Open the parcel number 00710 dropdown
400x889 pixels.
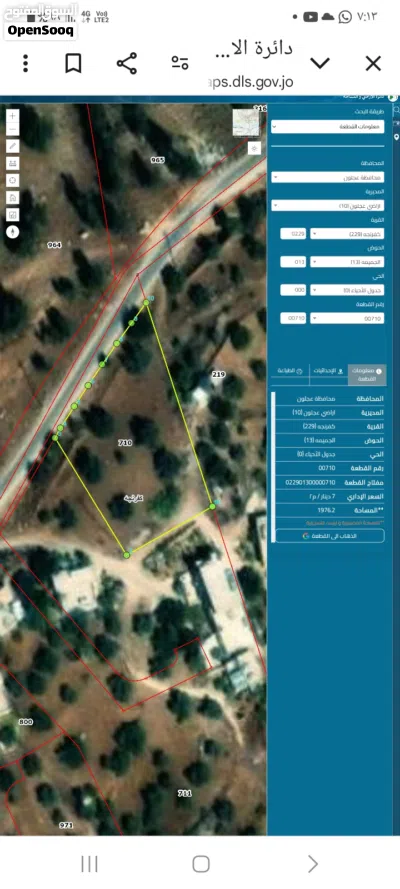pyautogui.click(x=347, y=318)
